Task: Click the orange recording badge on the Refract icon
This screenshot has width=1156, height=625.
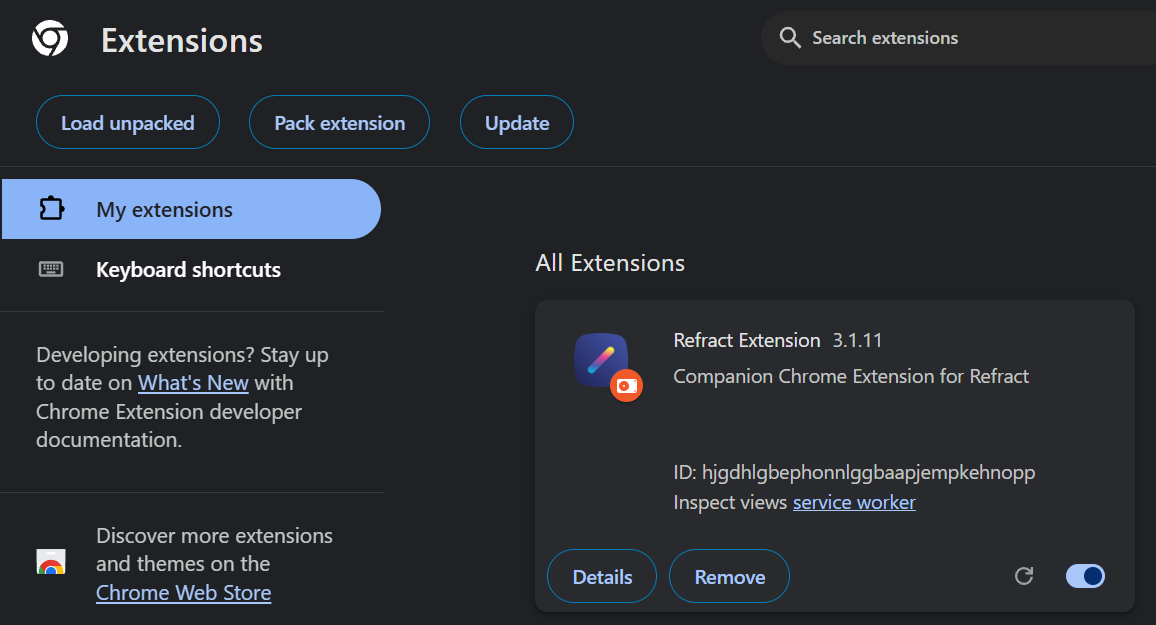Action: pos(627,385)
